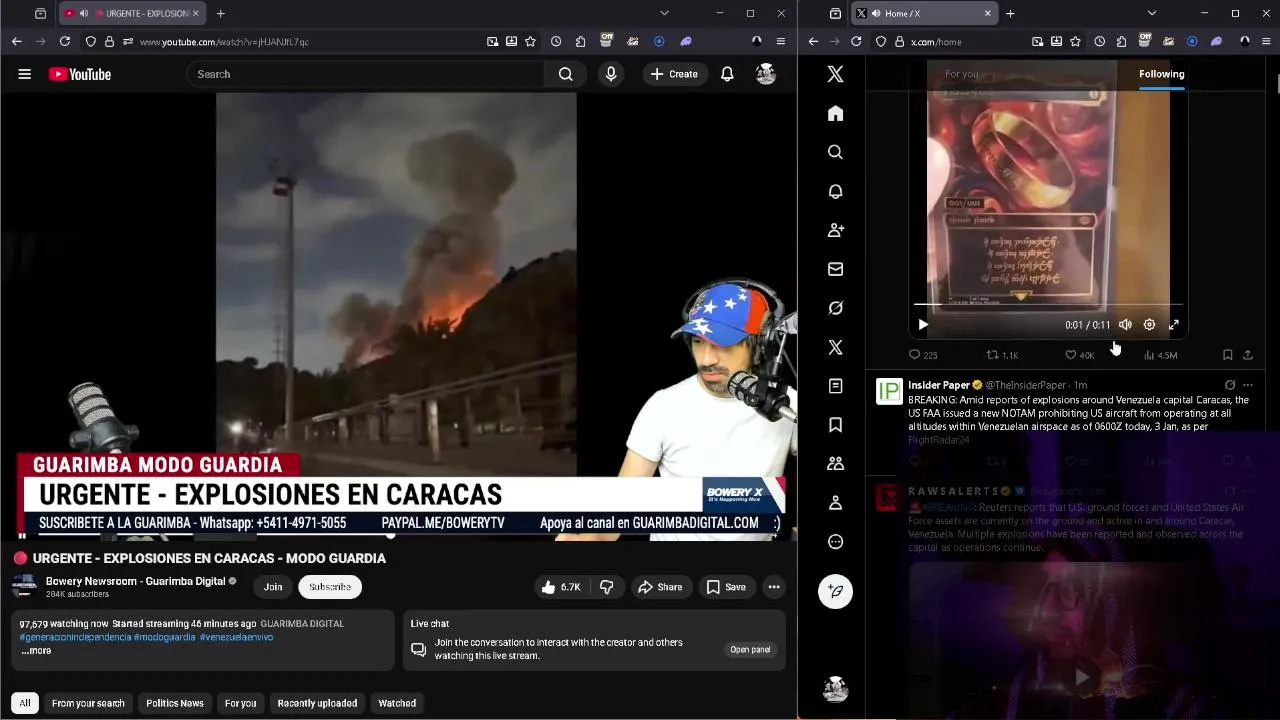The height and width of the screenshot is (720, 1280).
Task: Switch to the Following tab on X
Action: point(1161,74)
